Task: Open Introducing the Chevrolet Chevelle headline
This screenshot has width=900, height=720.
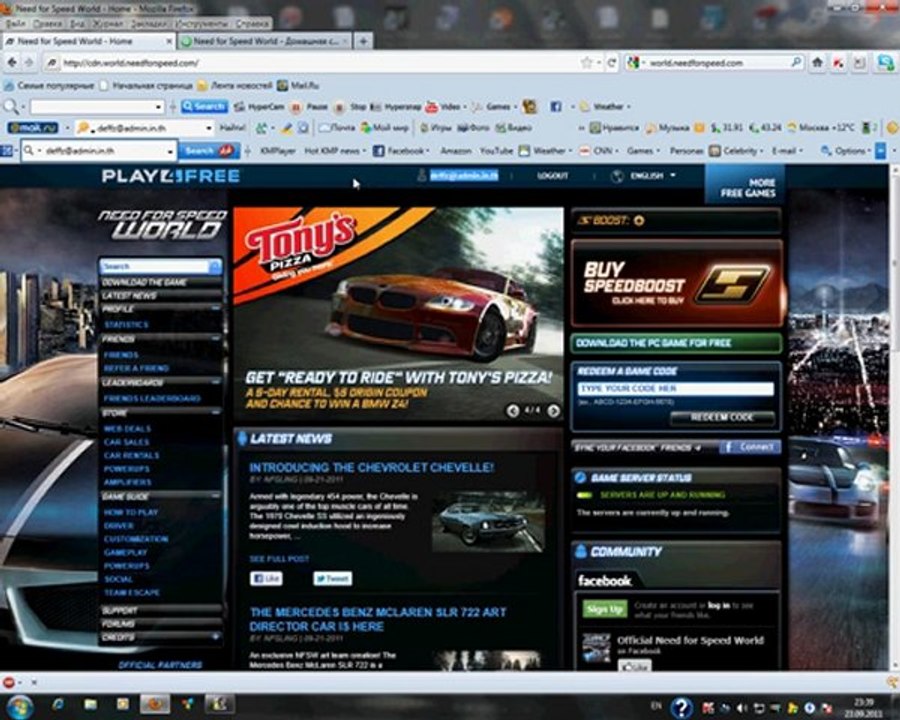Action: pos(371,467)
